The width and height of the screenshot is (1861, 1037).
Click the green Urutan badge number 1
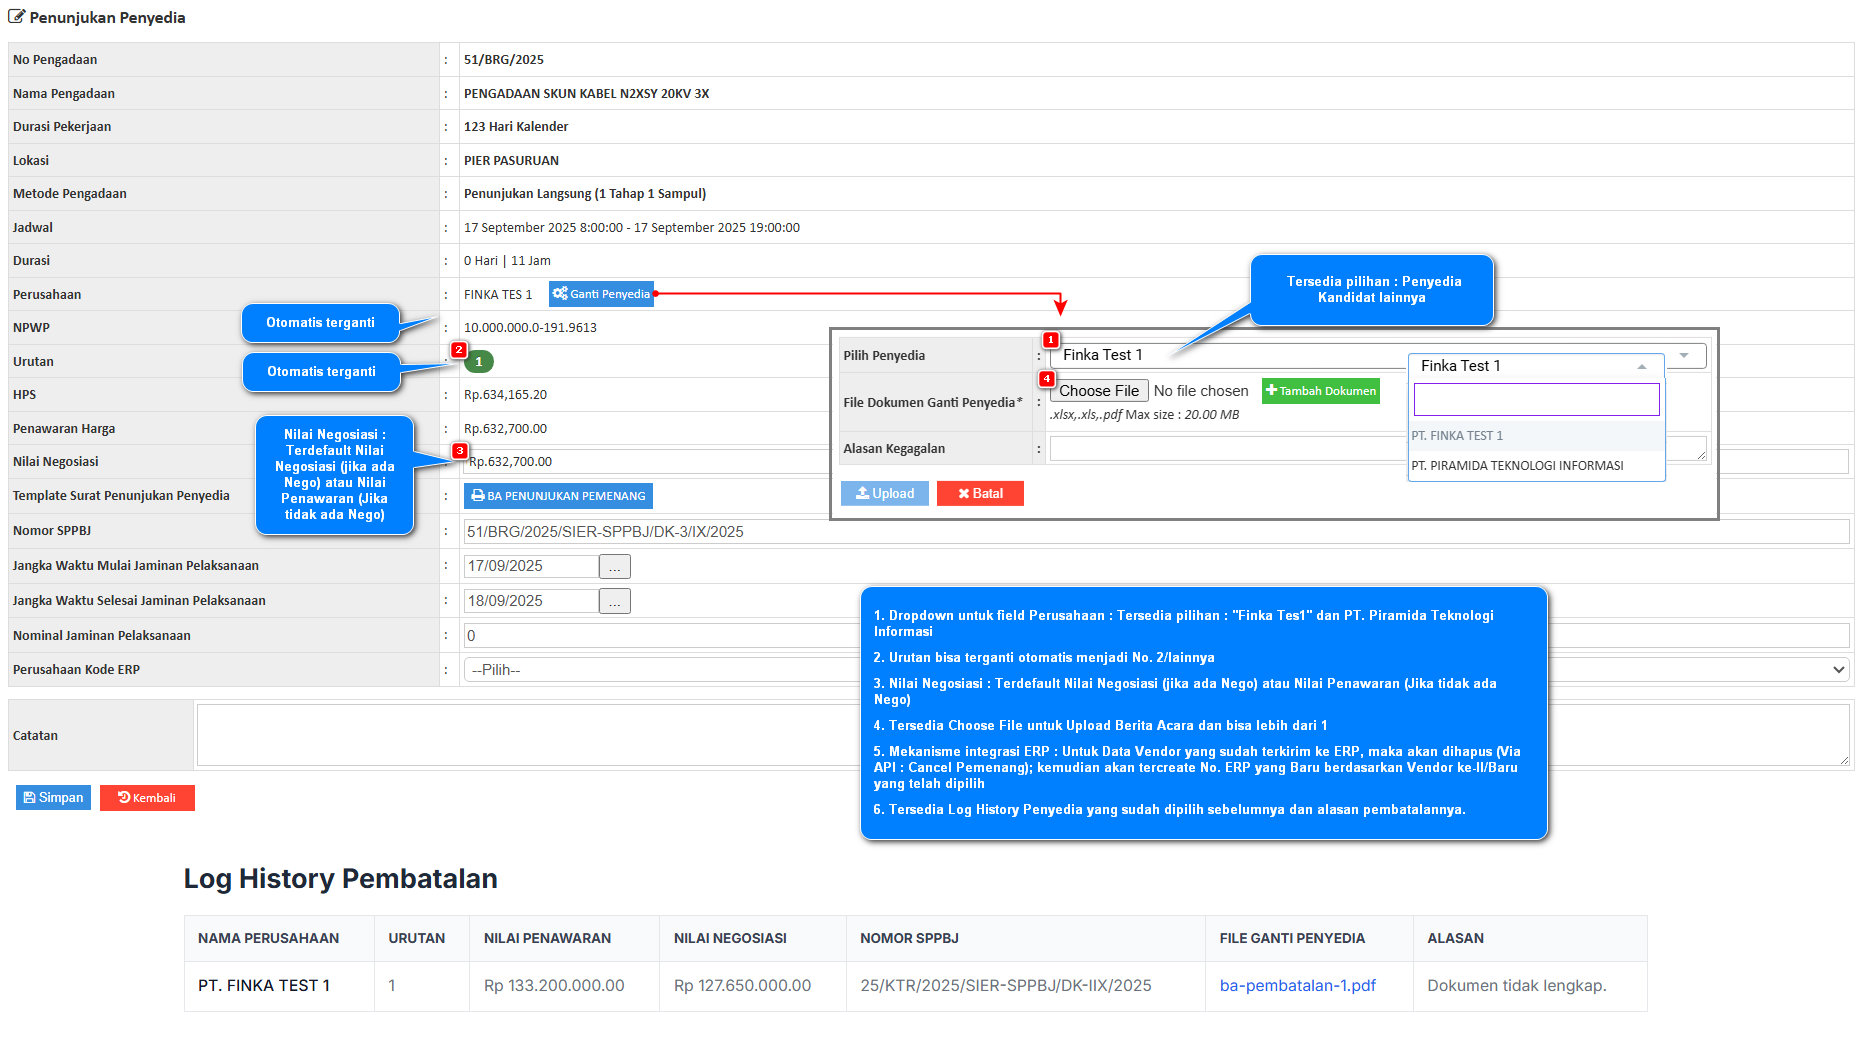click(x=479, y=362)
